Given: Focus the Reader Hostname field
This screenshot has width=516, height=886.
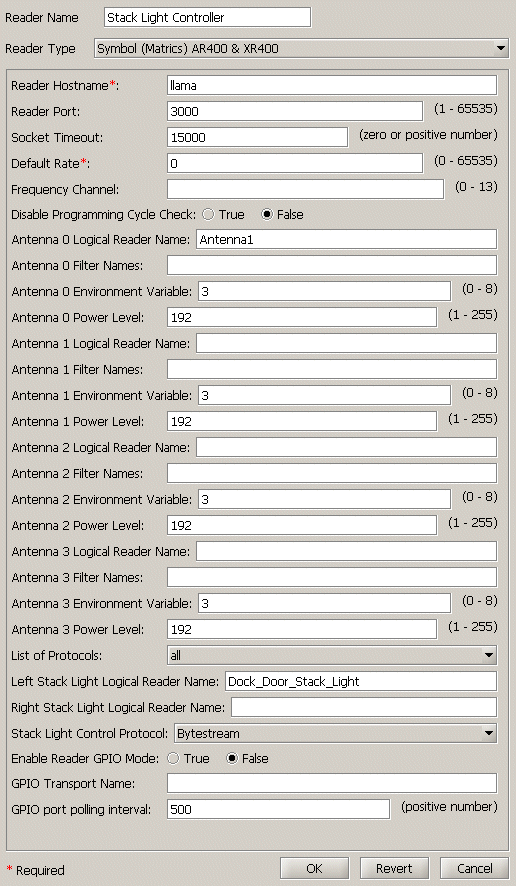Looking at the screenshot, I should tap(332, 85).
